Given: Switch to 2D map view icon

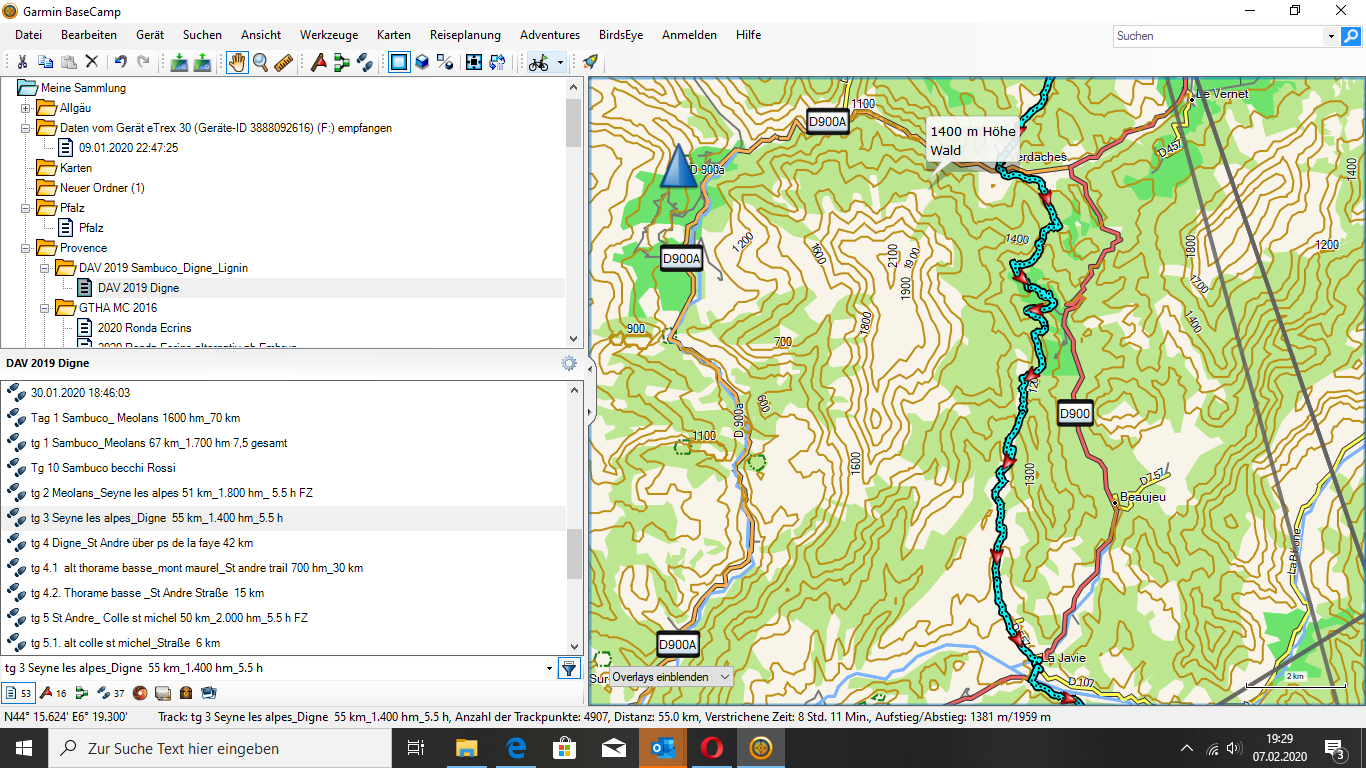Looking at the screenshot, I should [399, 62].
